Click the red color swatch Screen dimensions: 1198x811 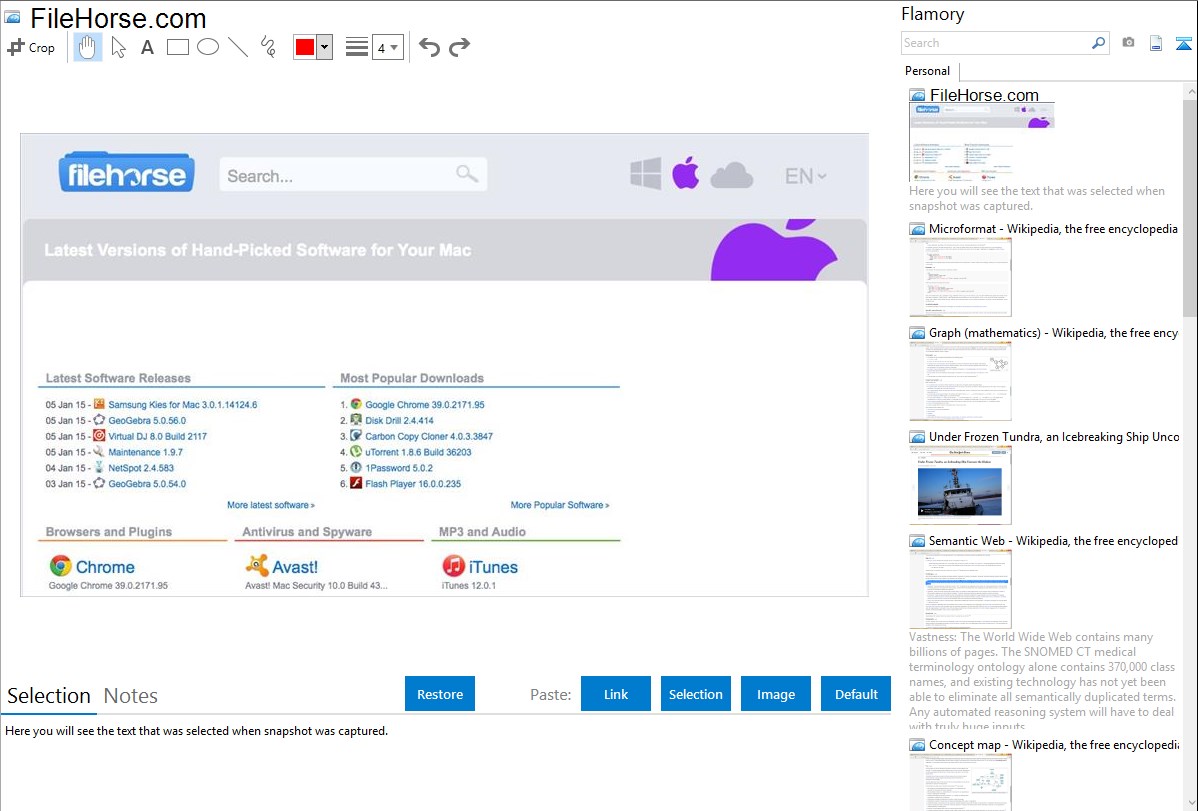[305, 47]
